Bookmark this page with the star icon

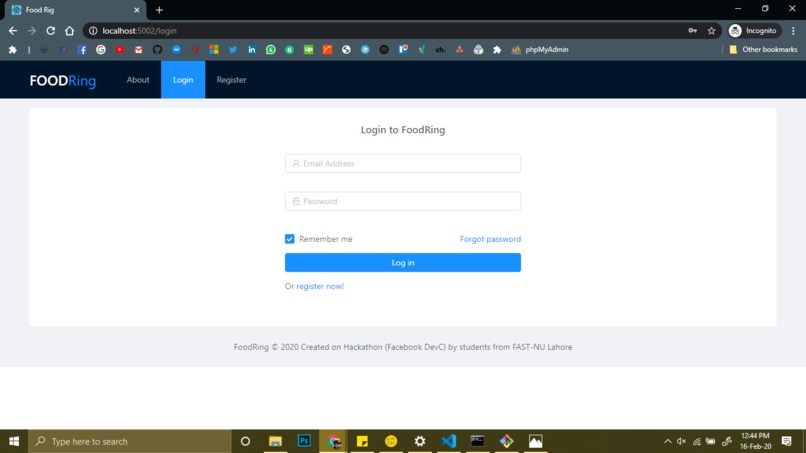(x=711, y=31)
